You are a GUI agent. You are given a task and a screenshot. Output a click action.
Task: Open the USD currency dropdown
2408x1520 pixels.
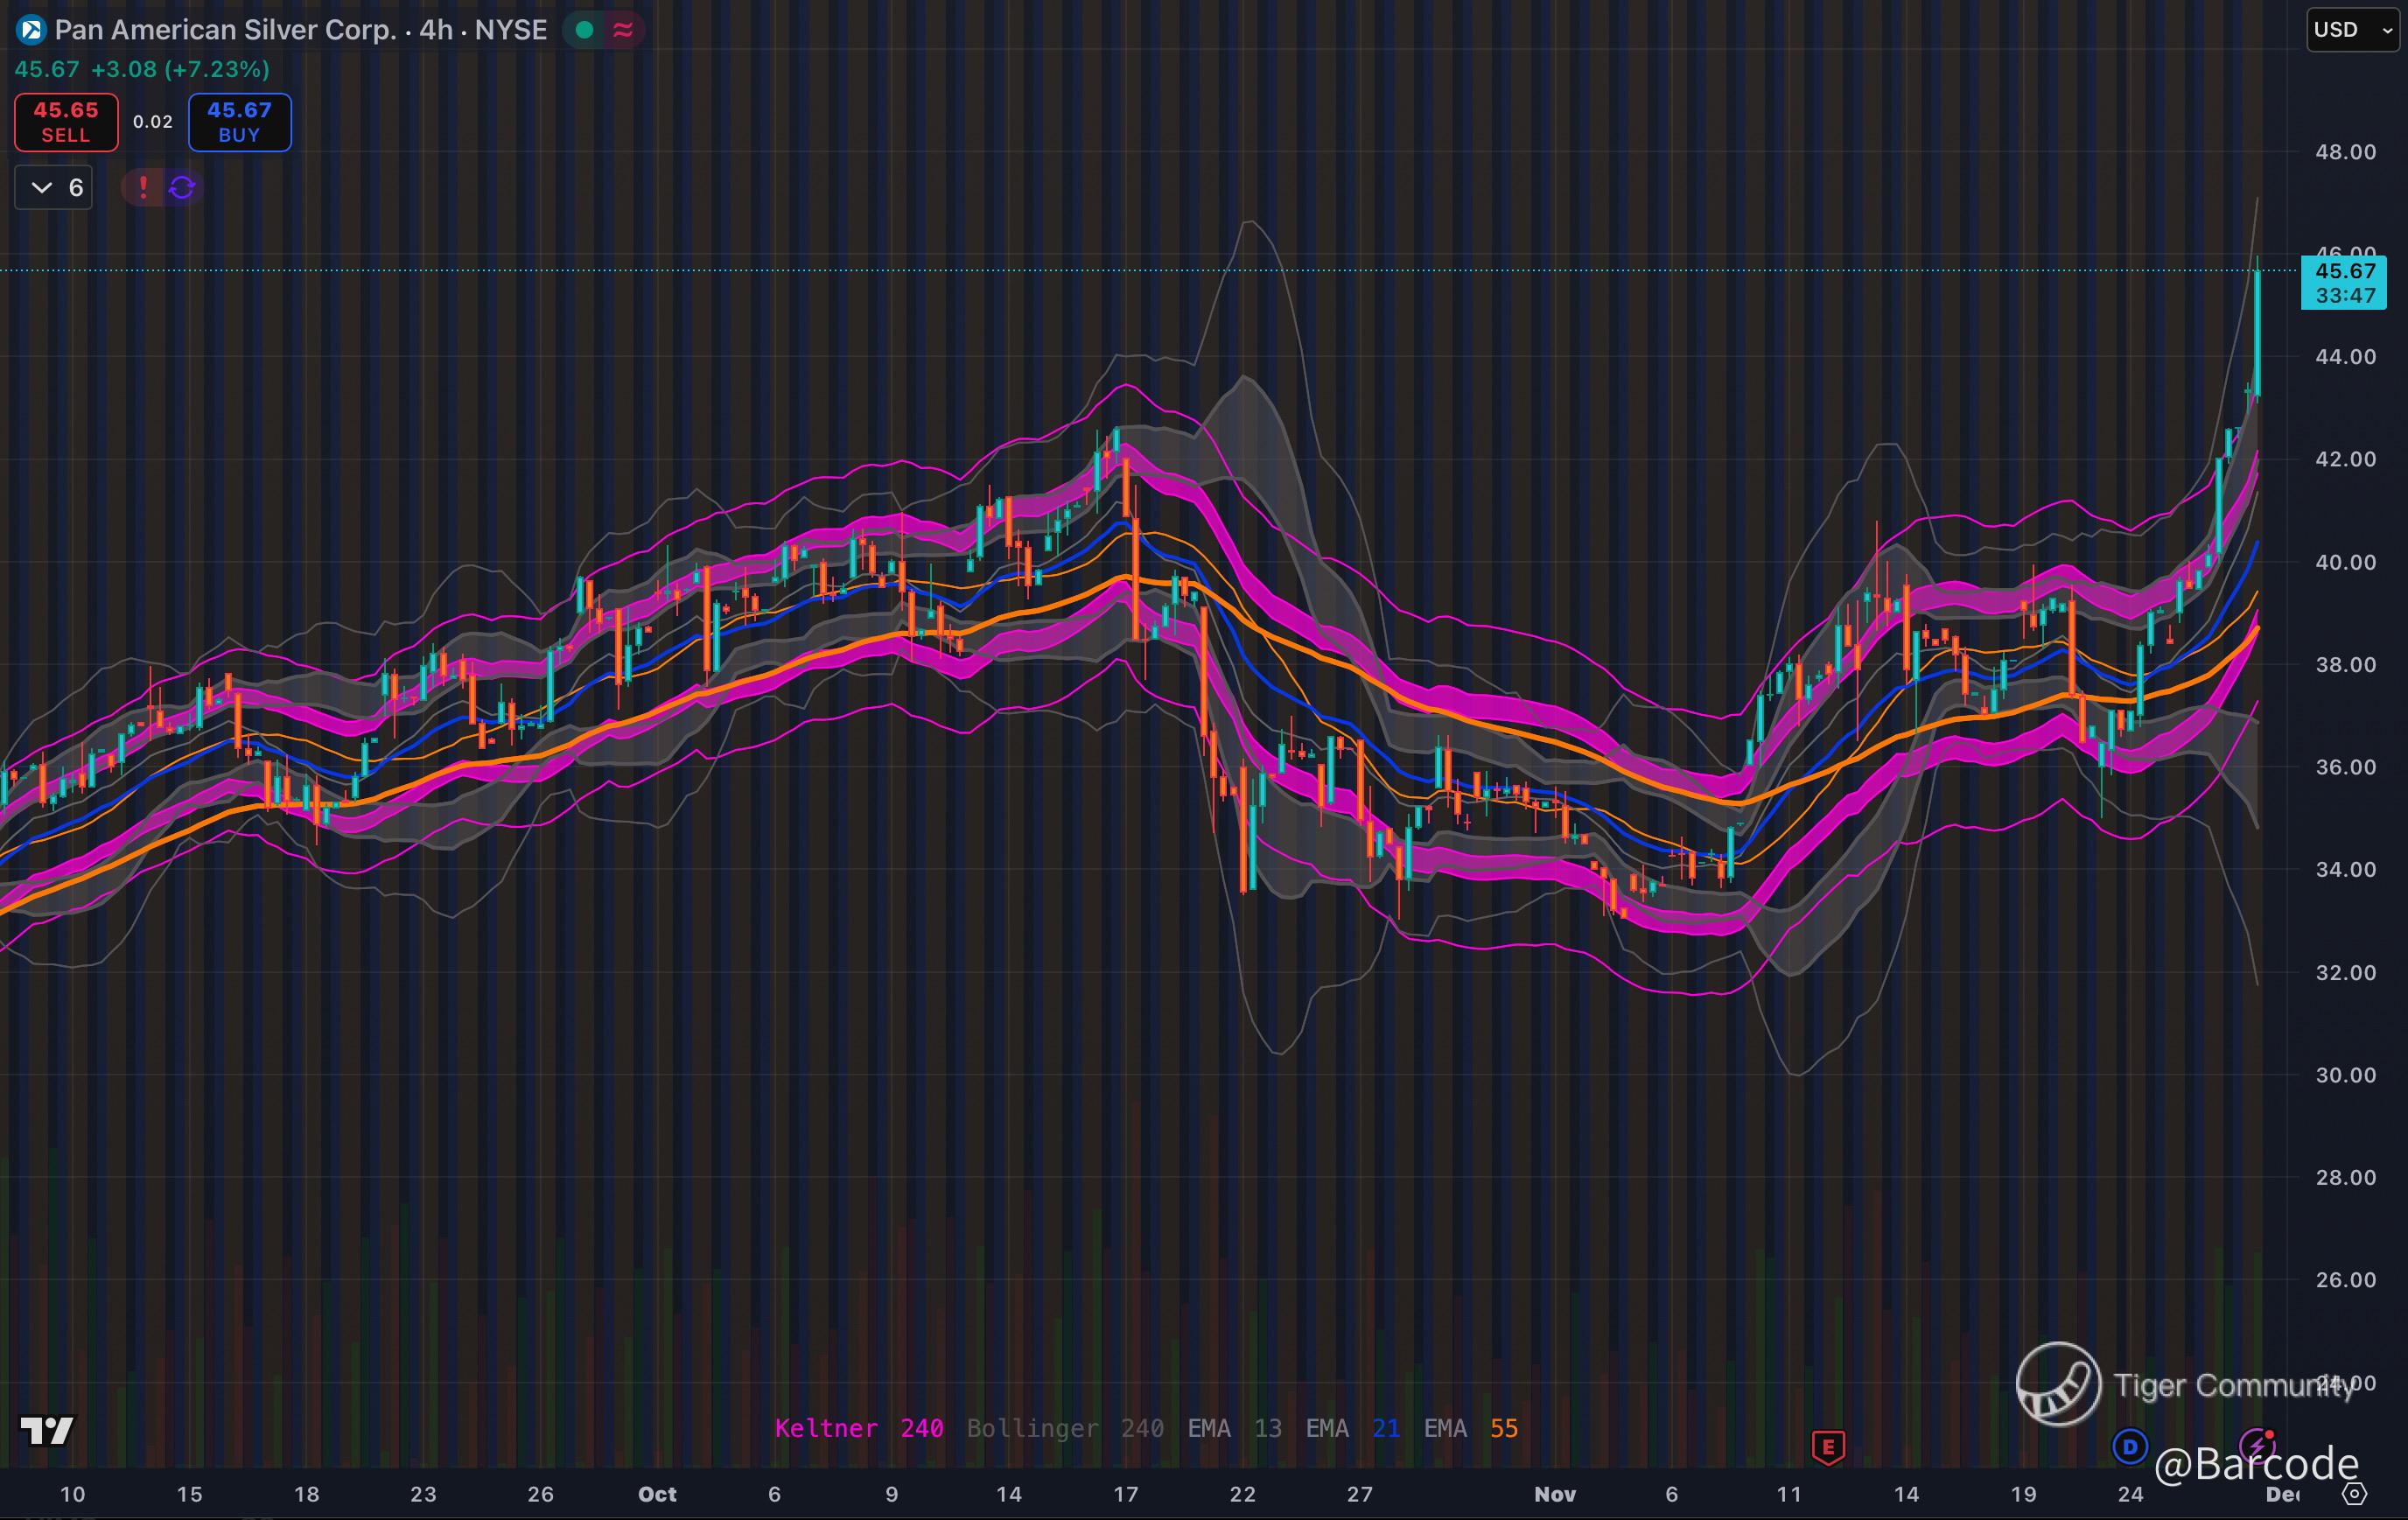[2352, 30]
